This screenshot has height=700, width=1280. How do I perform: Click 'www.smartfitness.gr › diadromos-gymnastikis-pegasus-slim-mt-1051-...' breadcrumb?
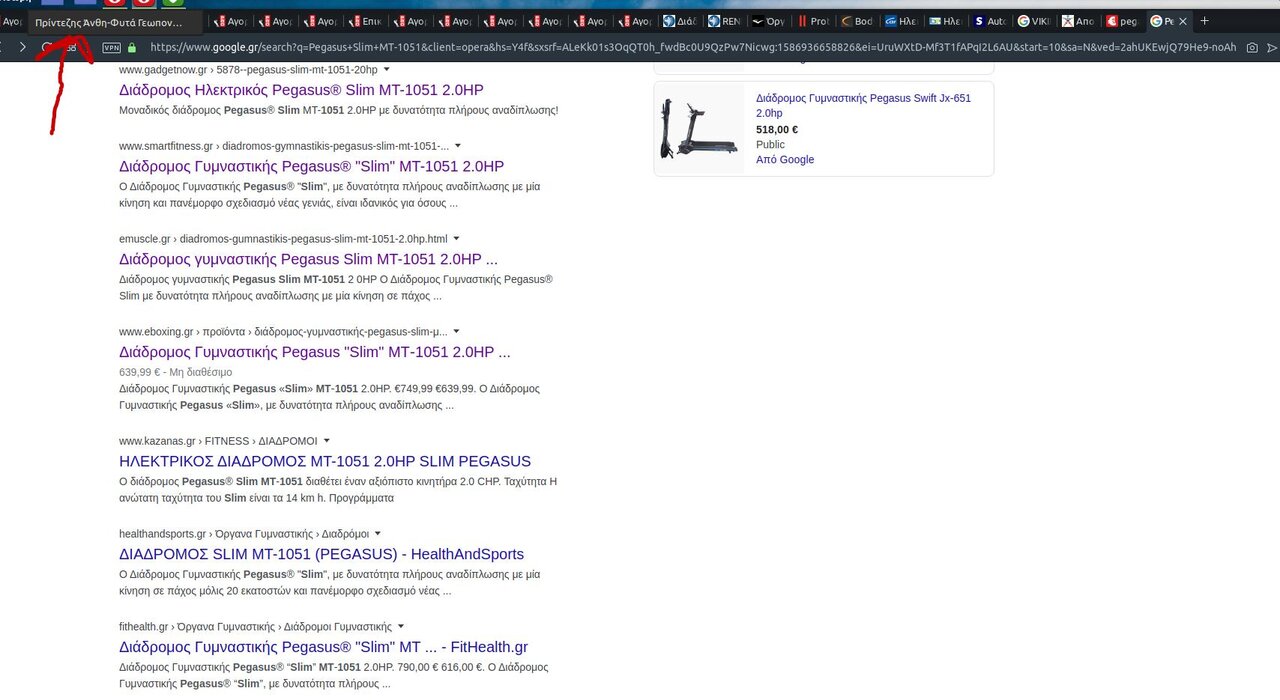[x=284, y=146]
